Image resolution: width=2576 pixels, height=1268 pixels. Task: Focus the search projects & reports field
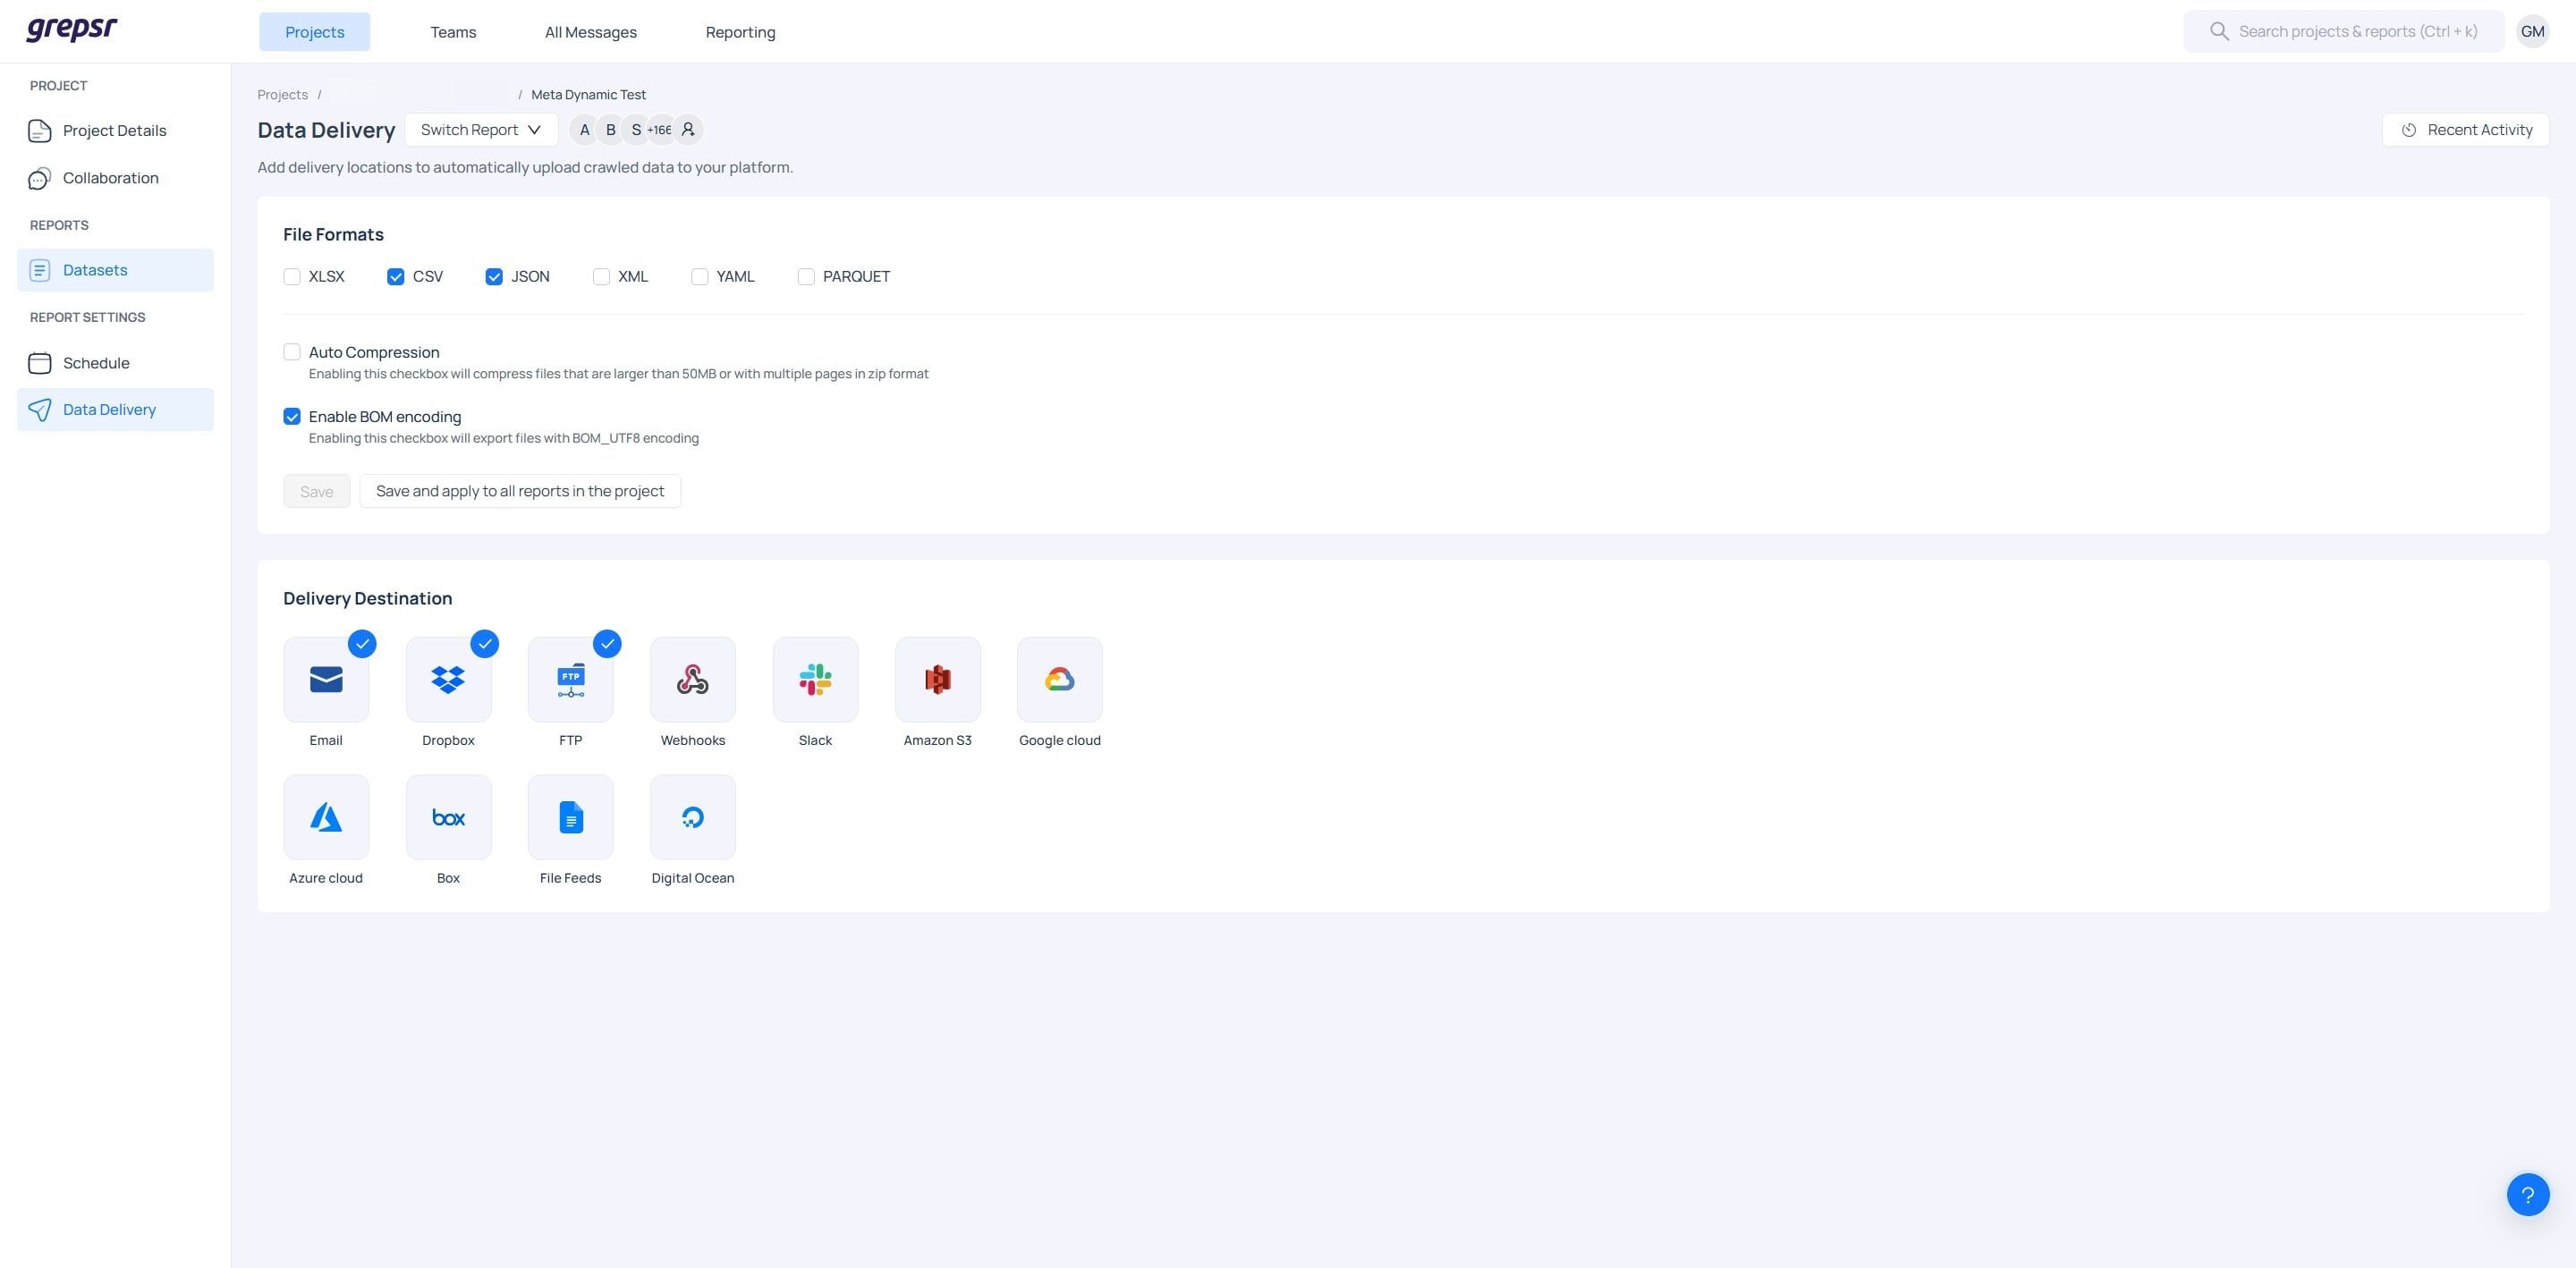point(2343,31)
